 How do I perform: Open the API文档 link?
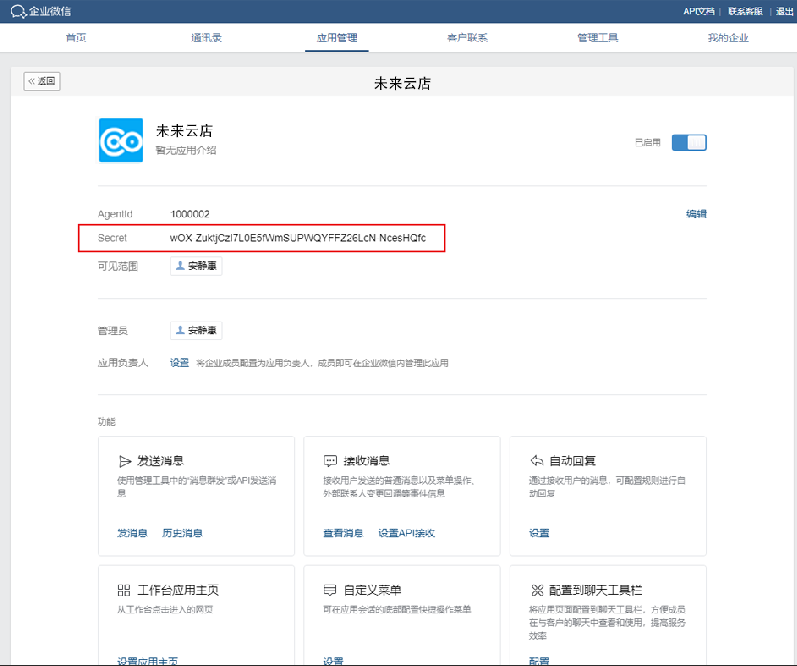[699, 11]
